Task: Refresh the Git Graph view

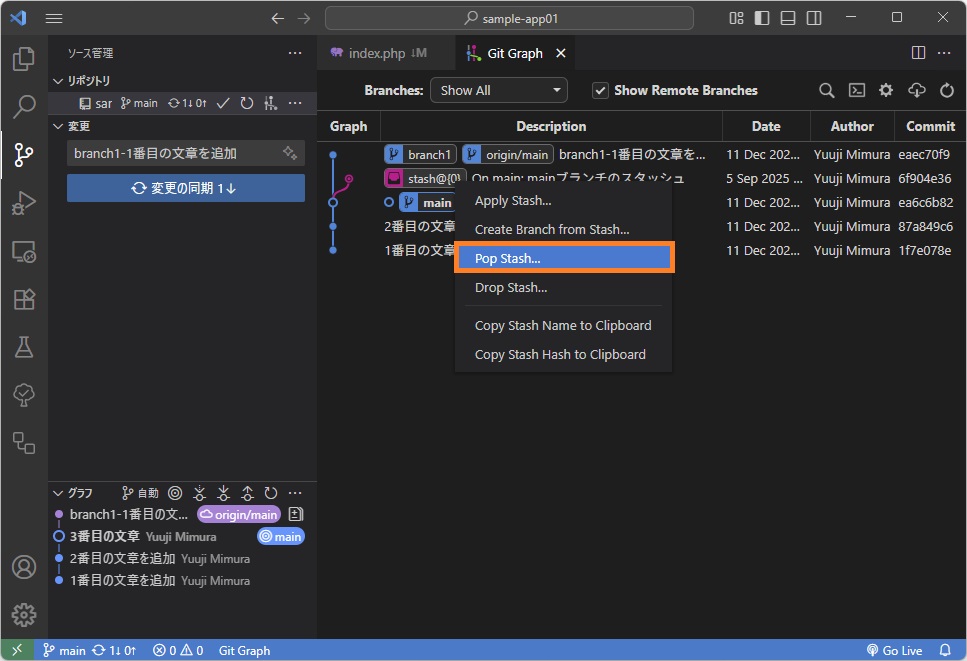Action: [947, 91]
